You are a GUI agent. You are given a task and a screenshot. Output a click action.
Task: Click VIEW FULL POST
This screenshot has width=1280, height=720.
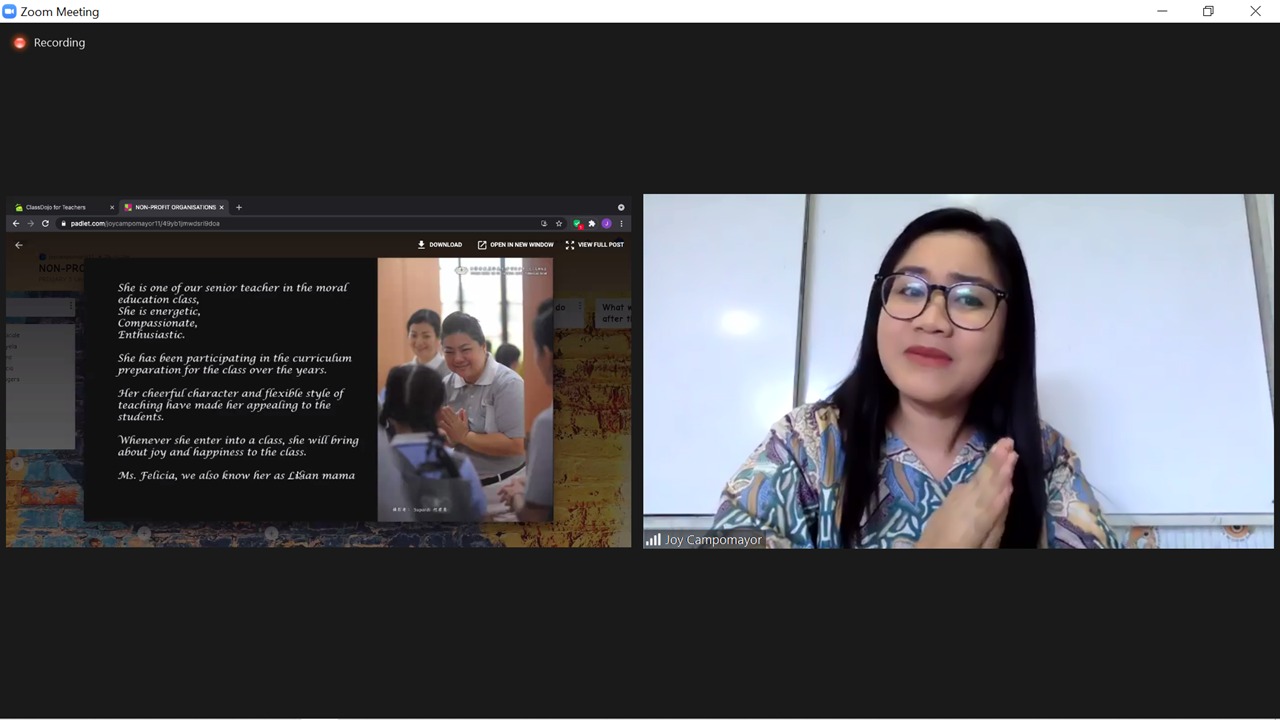[x=595, y=244]
